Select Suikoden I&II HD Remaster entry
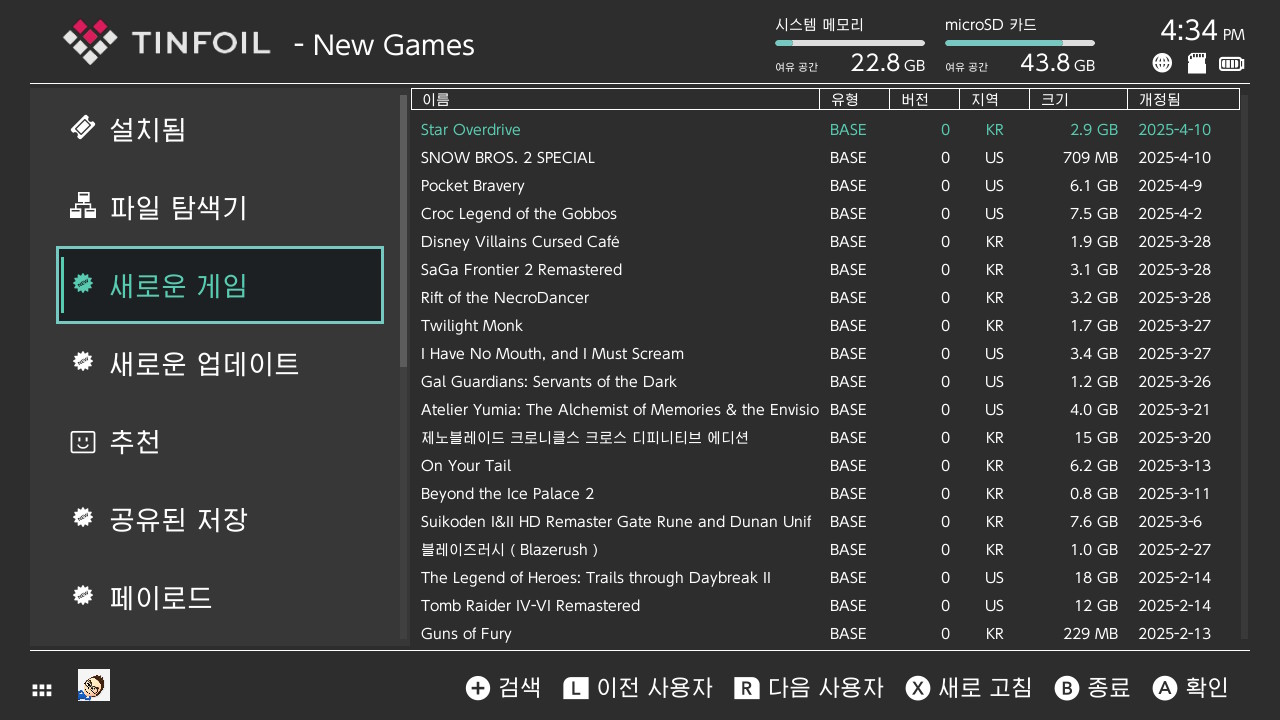The width and height of the screenshot is (1280, 720). 826,521
